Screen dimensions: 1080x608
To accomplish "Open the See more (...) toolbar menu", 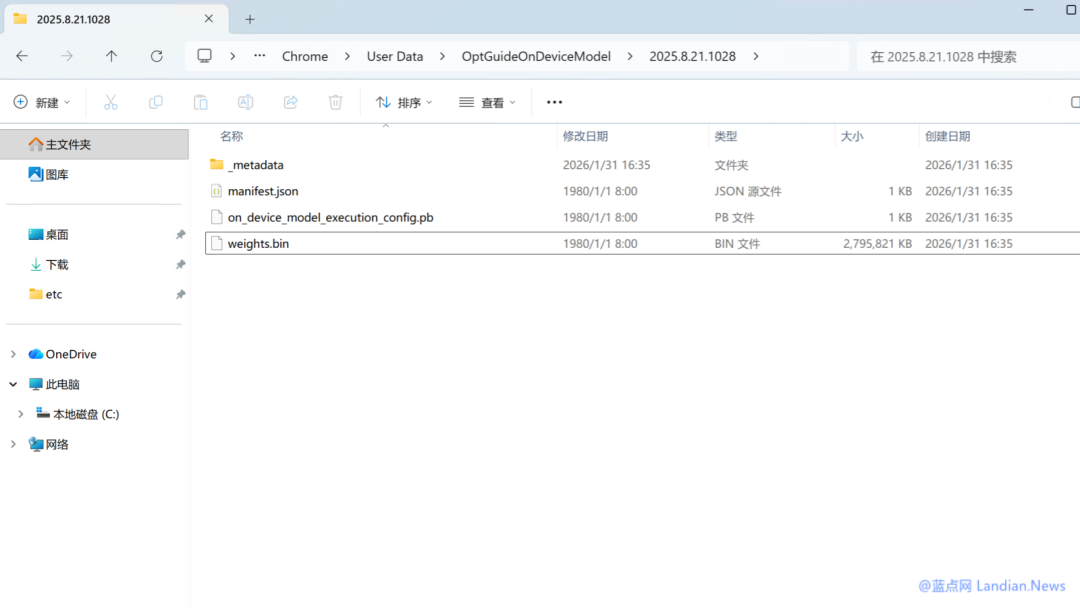I will point(554,101).
